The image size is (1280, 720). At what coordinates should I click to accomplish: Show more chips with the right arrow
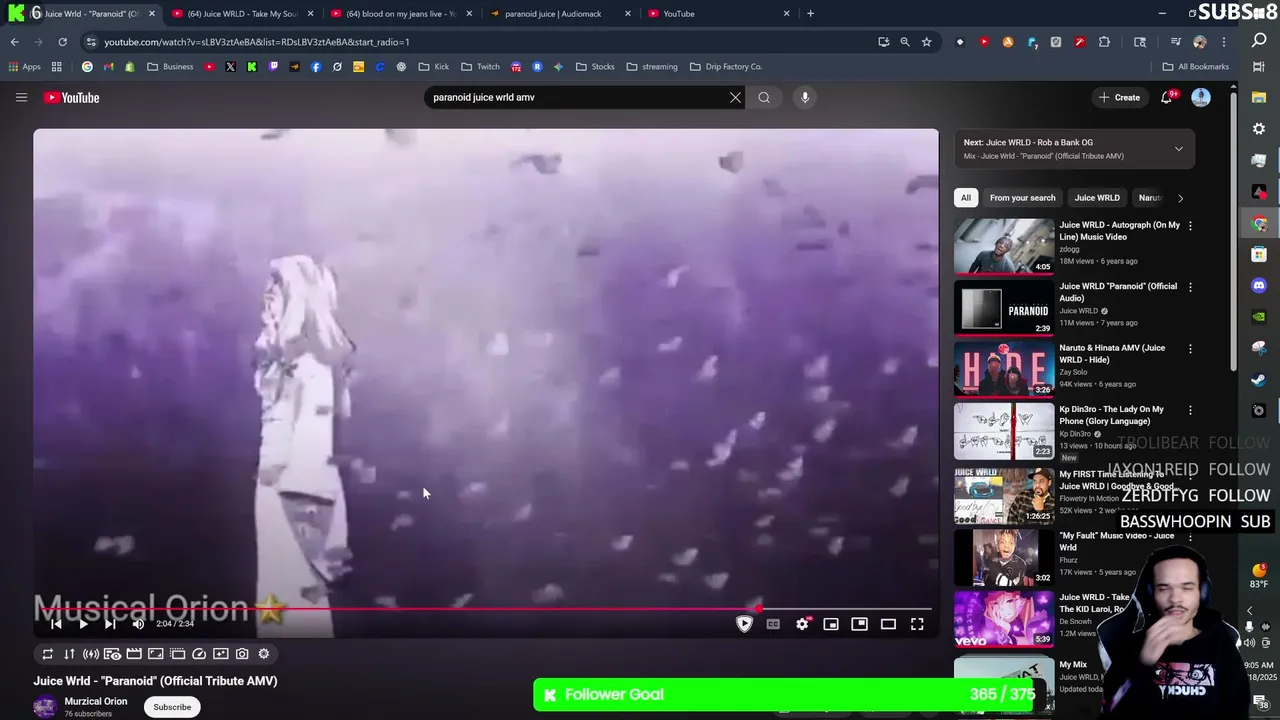pos(1180,198)
